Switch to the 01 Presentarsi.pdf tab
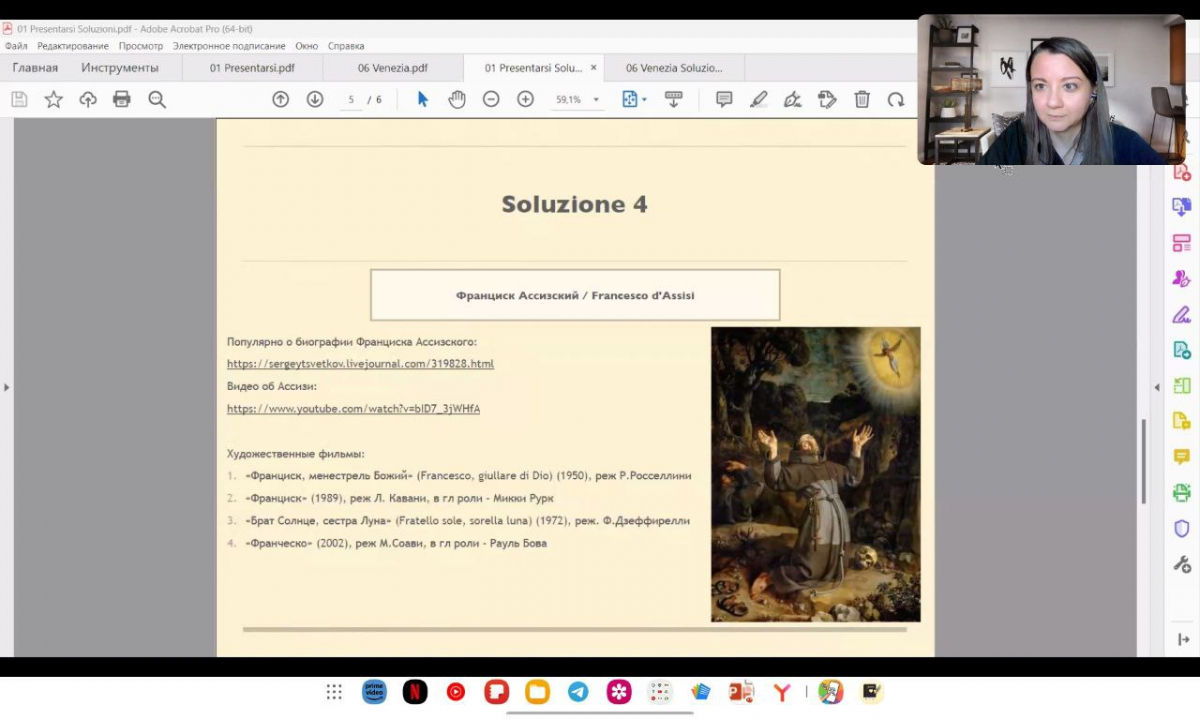 pos(252,68)
